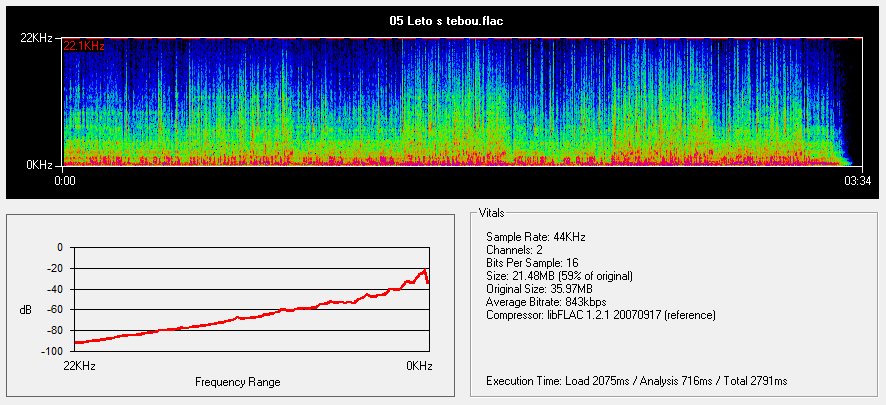Select the Average Bitrate: 843kbps line

pyautogui.click(x=547, y=302)
